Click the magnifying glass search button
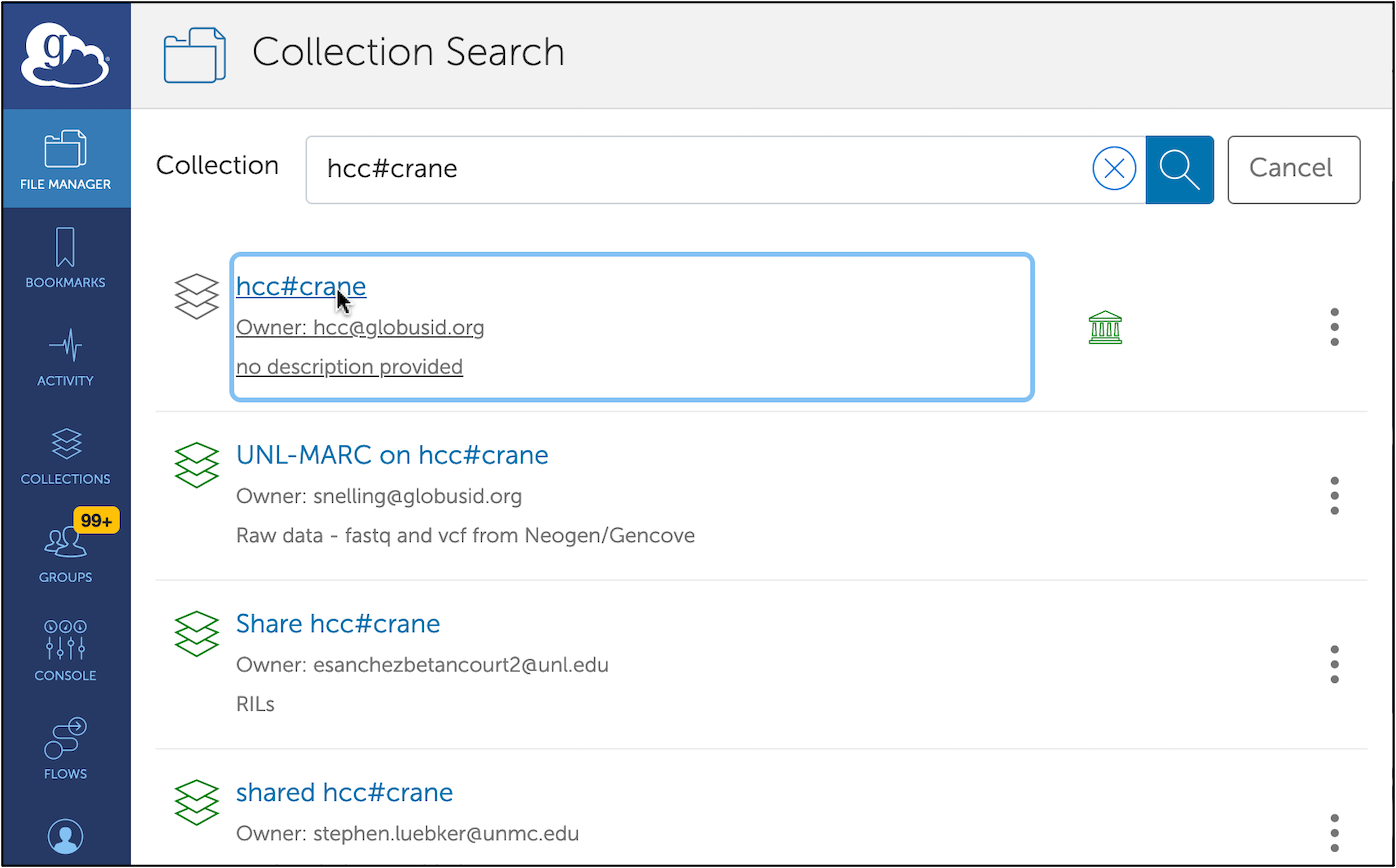1396x868 pixels. 1180,169
